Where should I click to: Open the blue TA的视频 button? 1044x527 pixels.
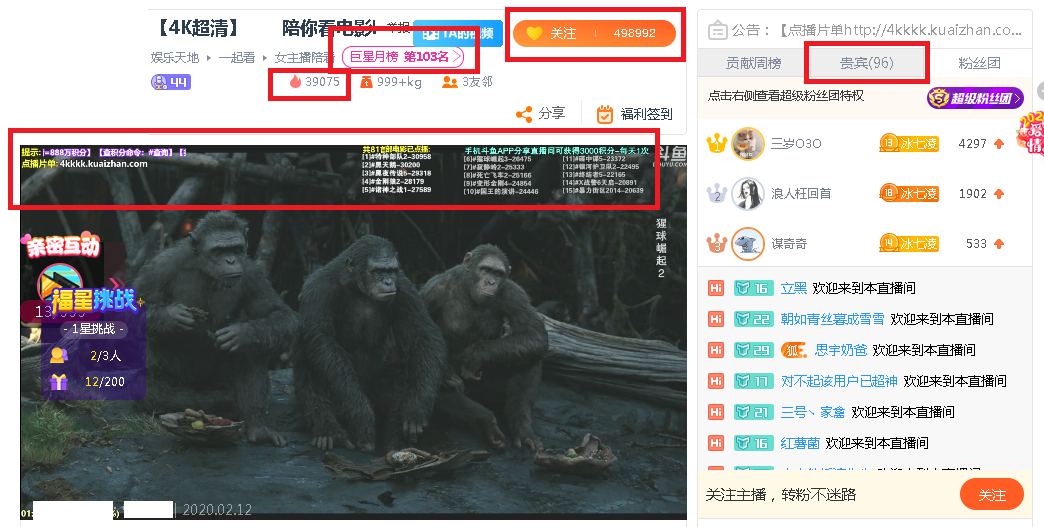pos(457,33)
